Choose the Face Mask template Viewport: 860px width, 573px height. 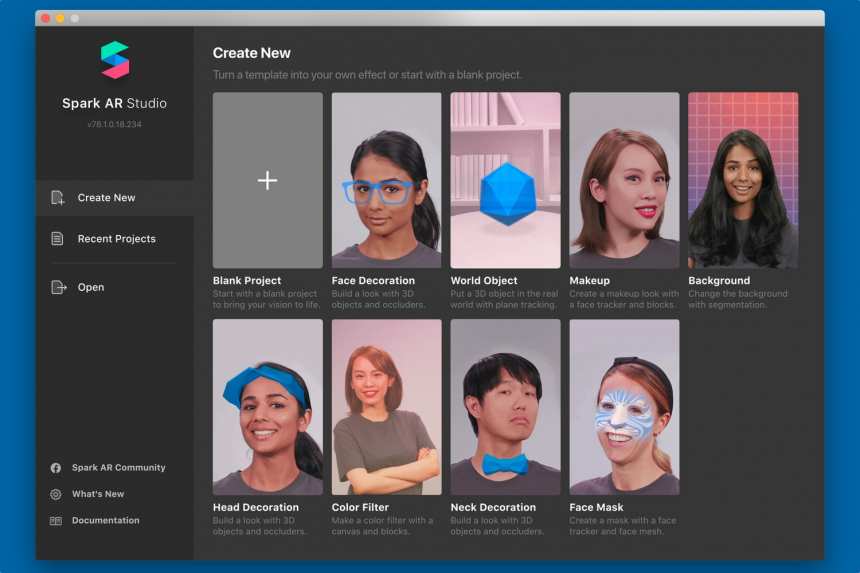[624, 406]
